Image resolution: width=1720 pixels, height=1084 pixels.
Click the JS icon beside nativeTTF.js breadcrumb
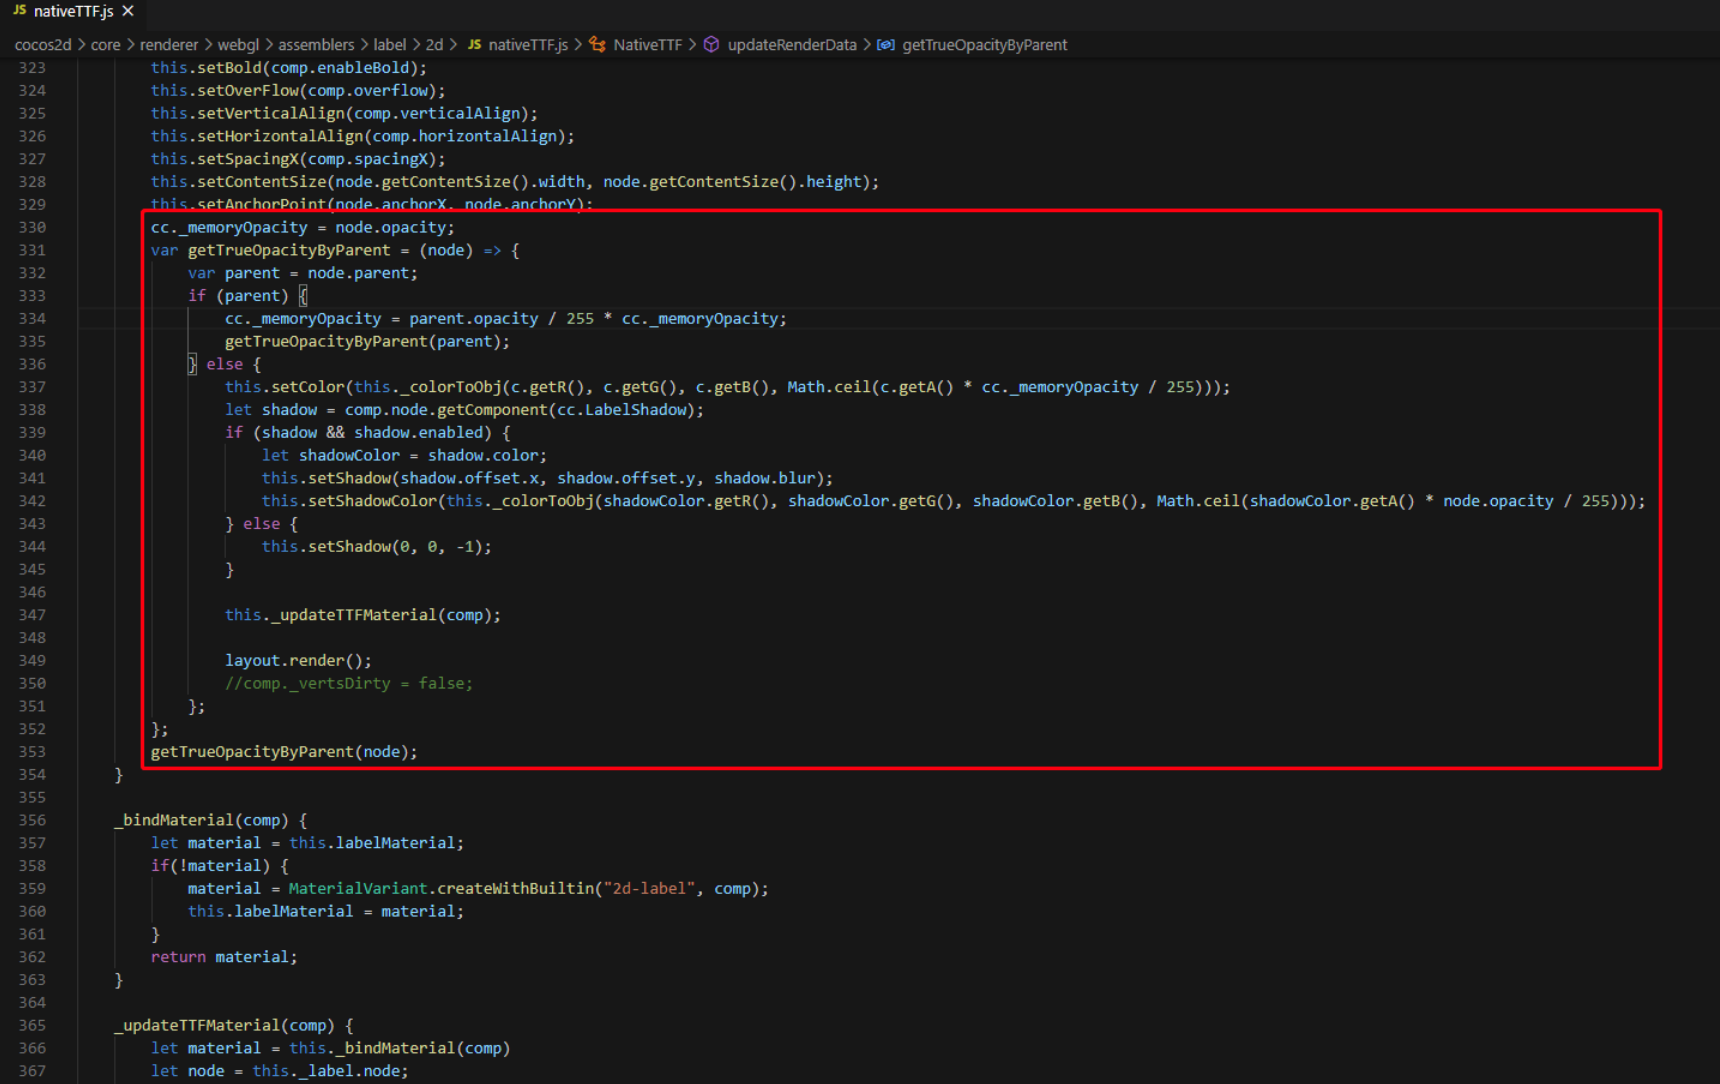475,45
